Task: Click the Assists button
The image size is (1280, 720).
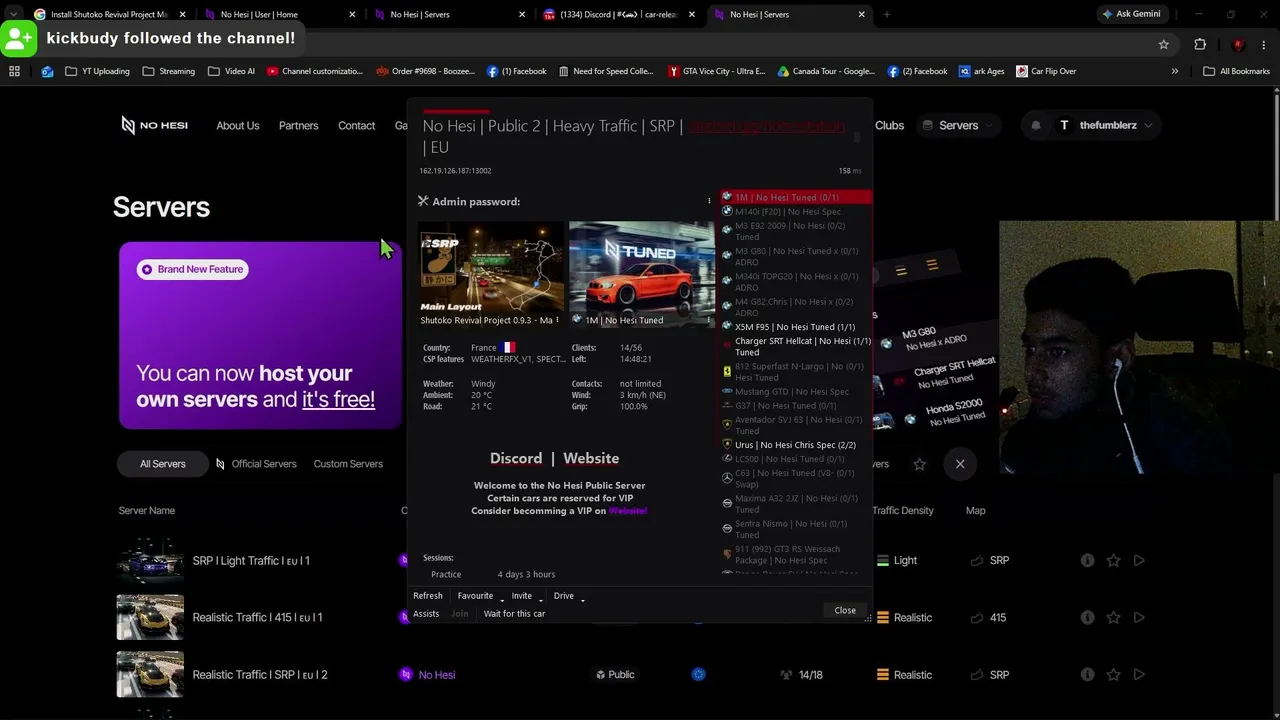Action: (x=426, y=614)
